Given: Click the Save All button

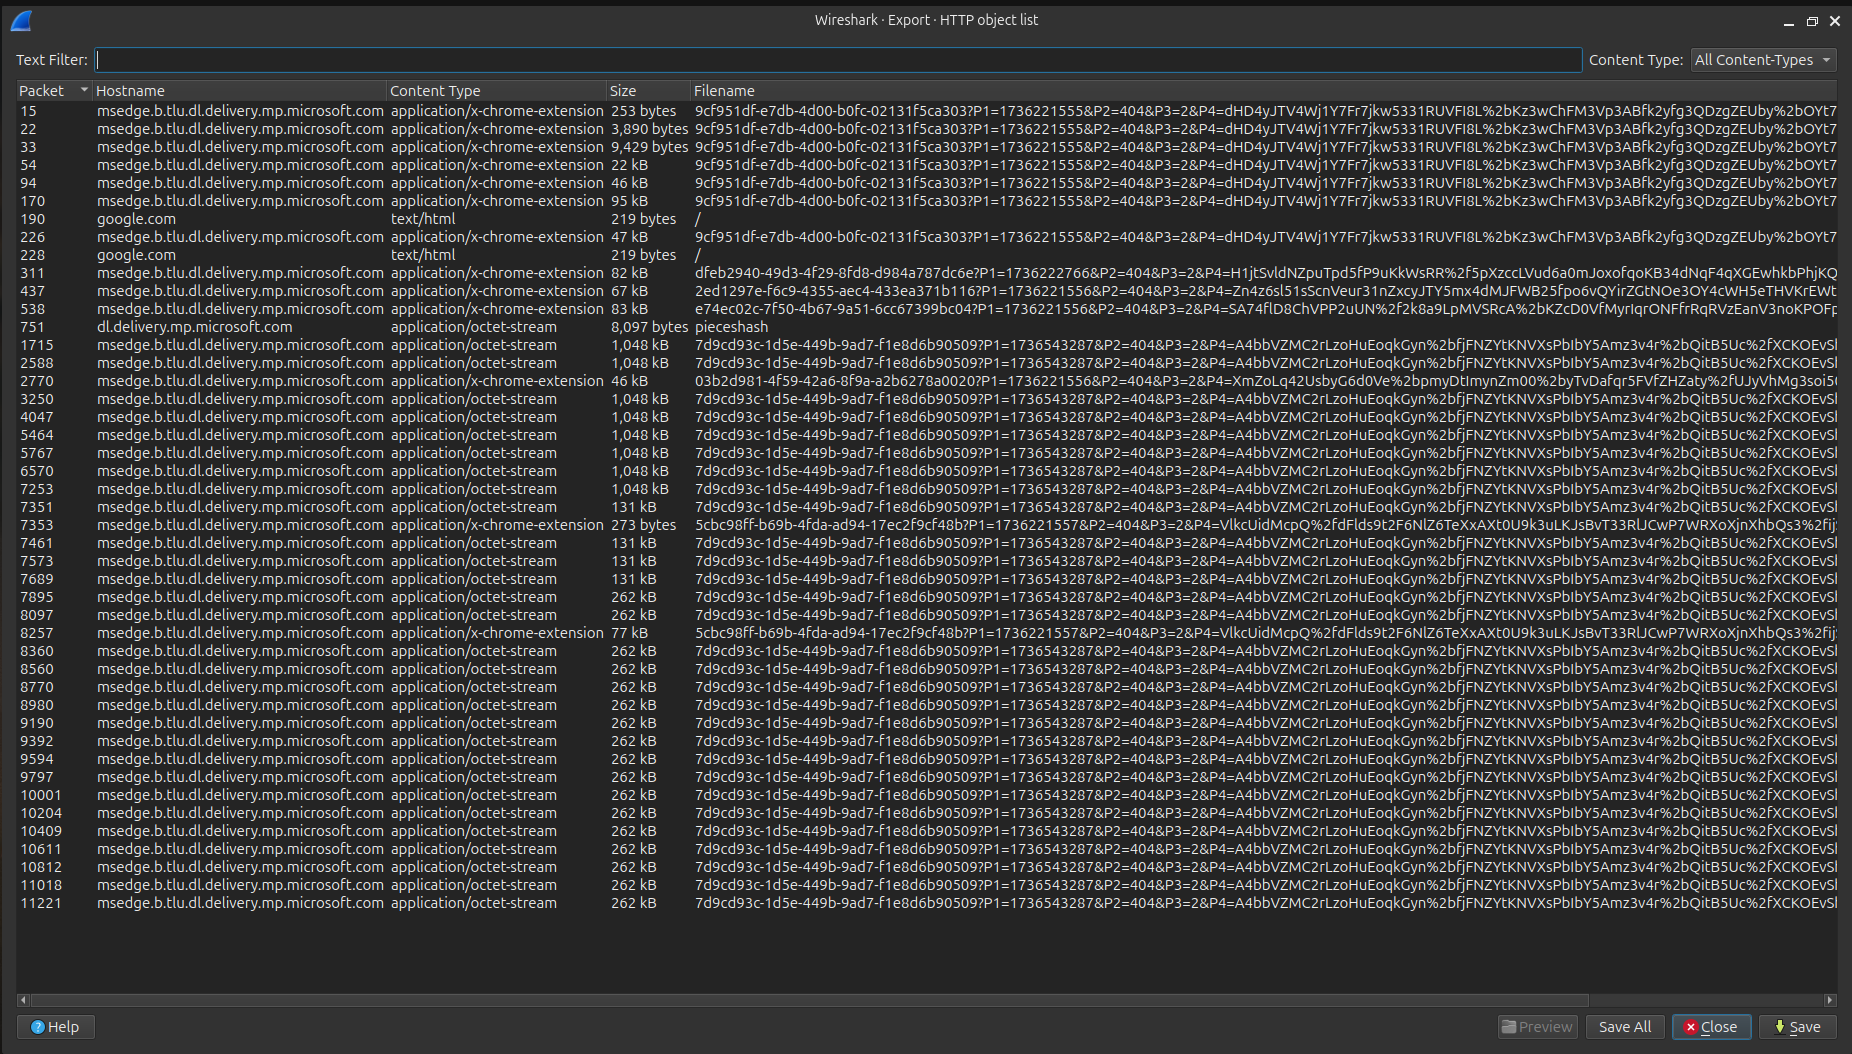Looking at the screenshot, I should 1624,1027.
